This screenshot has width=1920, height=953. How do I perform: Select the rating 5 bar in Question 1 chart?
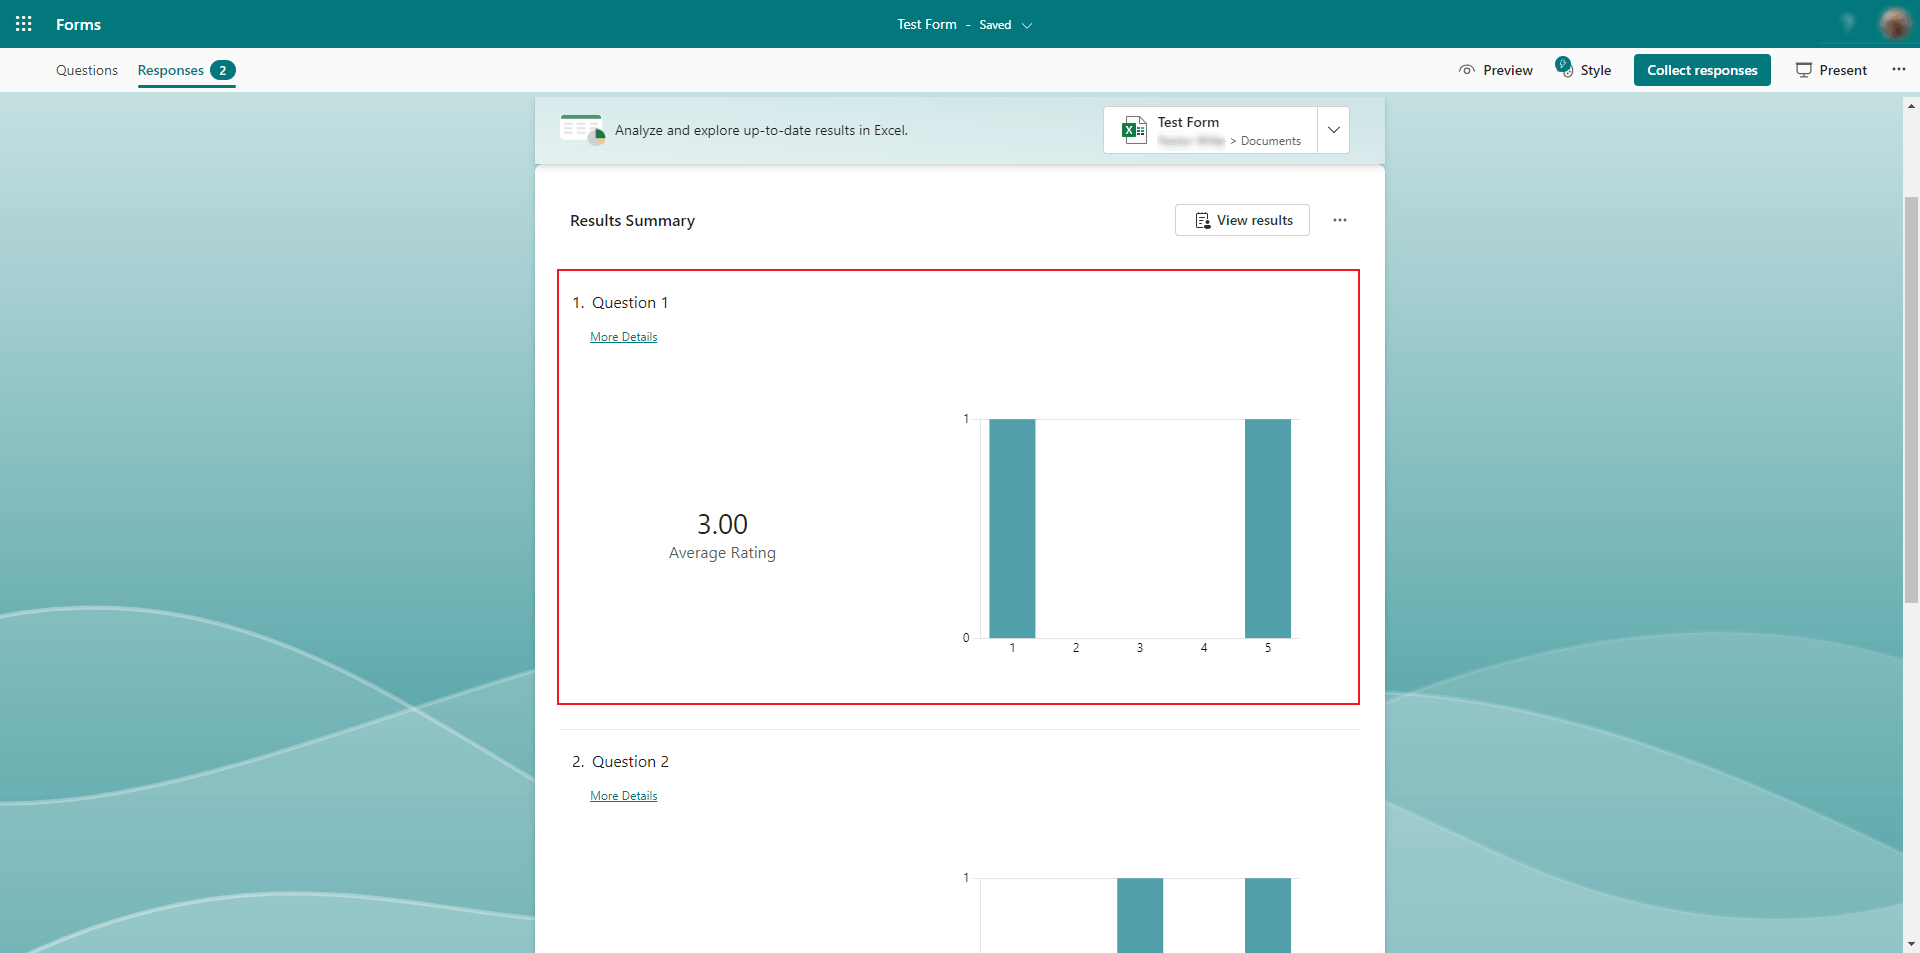click(x=1267, y=528)
